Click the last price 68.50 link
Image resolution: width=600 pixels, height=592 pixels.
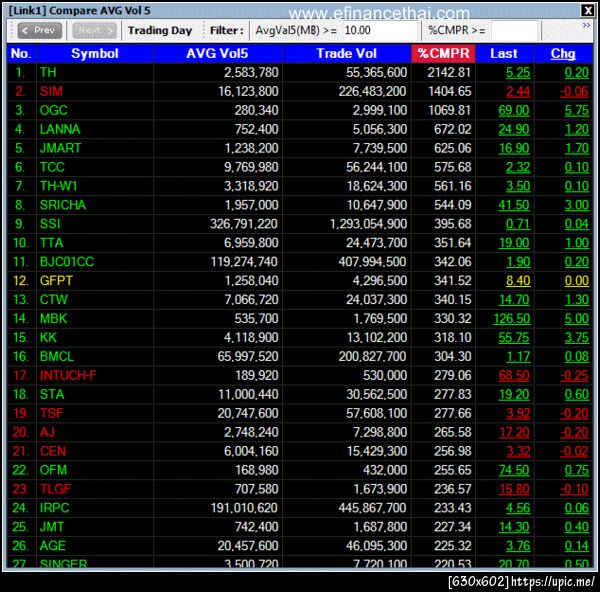tap(514, 375)
